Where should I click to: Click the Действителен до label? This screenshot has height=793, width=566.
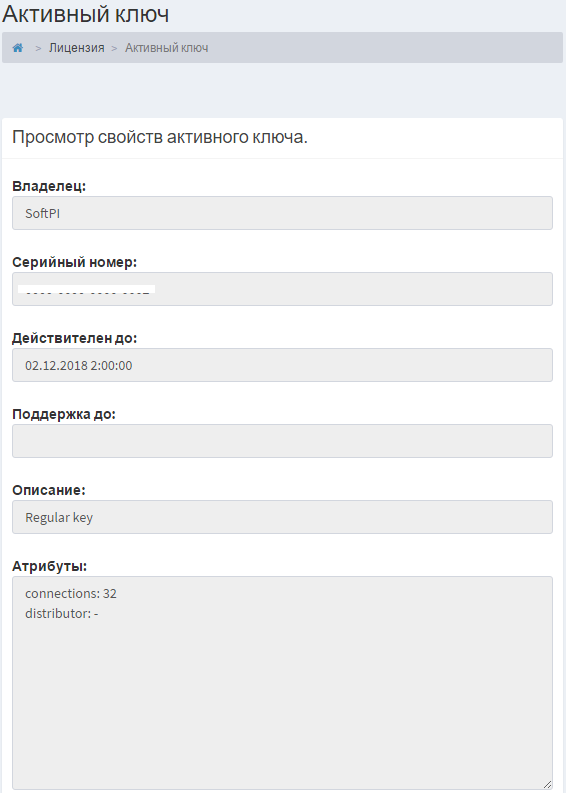[74, 338]
